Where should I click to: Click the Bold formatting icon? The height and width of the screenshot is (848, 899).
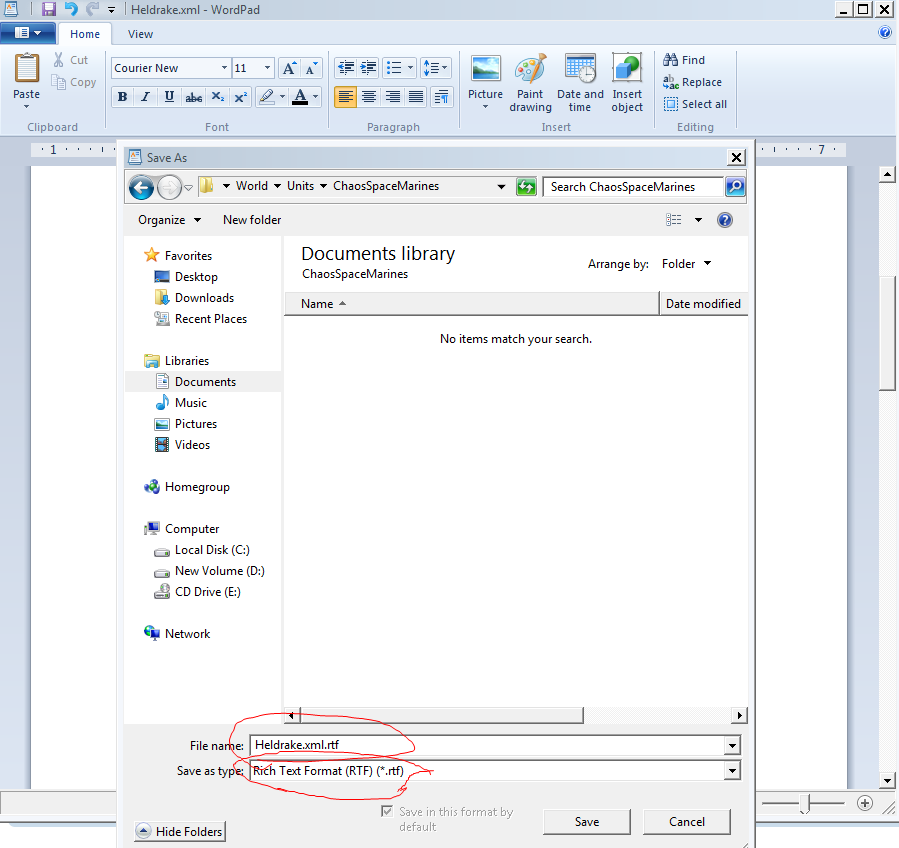point(122,97)
